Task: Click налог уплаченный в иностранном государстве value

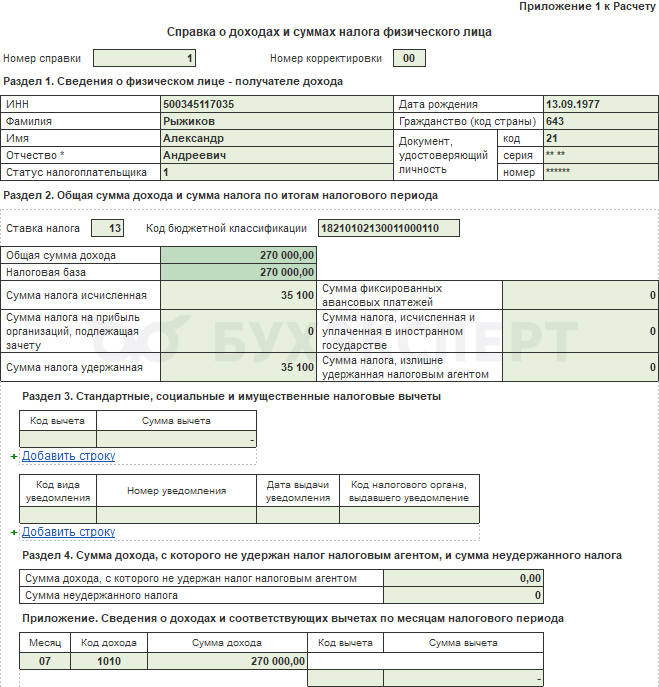Action: pyautogui.click(x=580, y=331)
